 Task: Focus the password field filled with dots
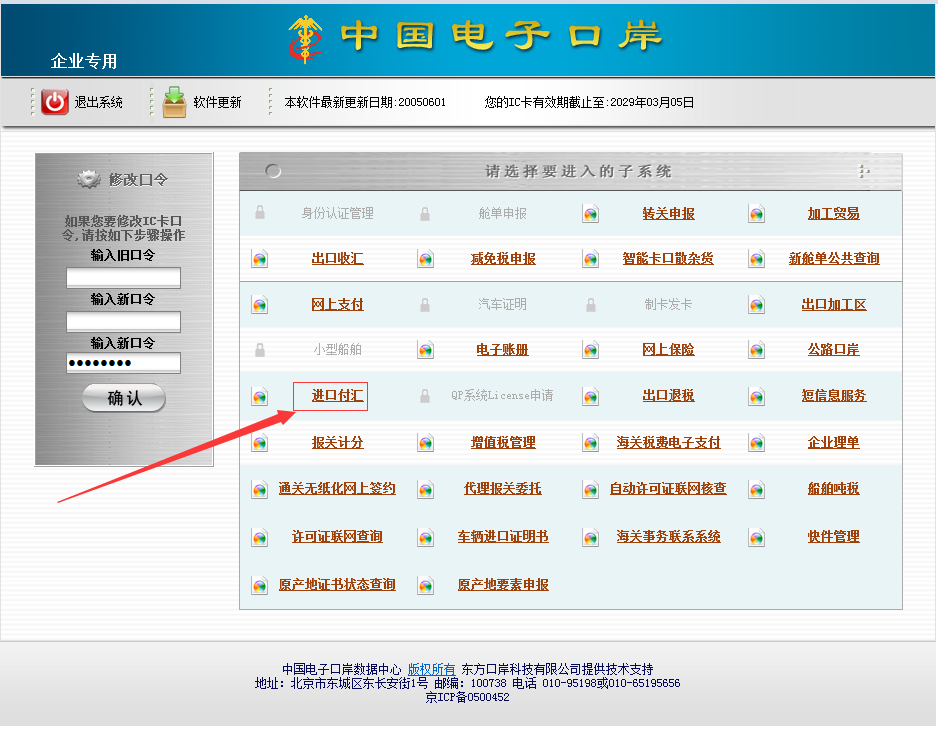pyautogui.click(x=123, y=363)
